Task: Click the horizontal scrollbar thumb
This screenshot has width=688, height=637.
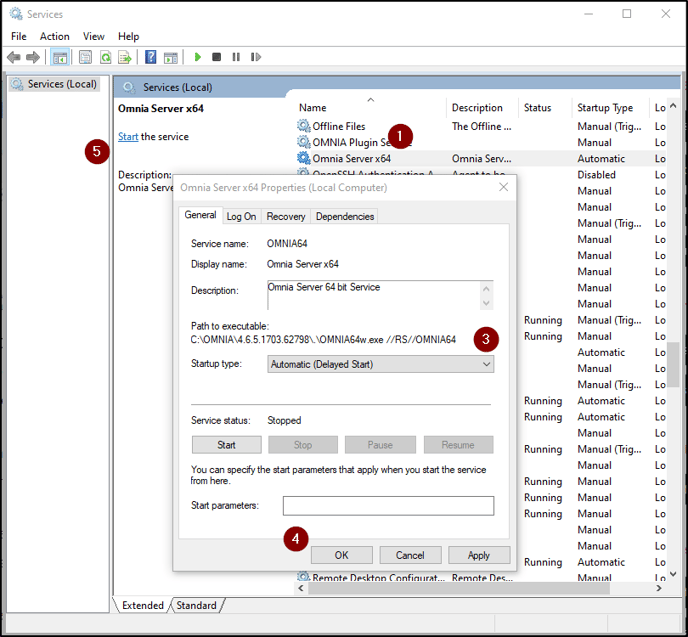Action: point(459,588)
